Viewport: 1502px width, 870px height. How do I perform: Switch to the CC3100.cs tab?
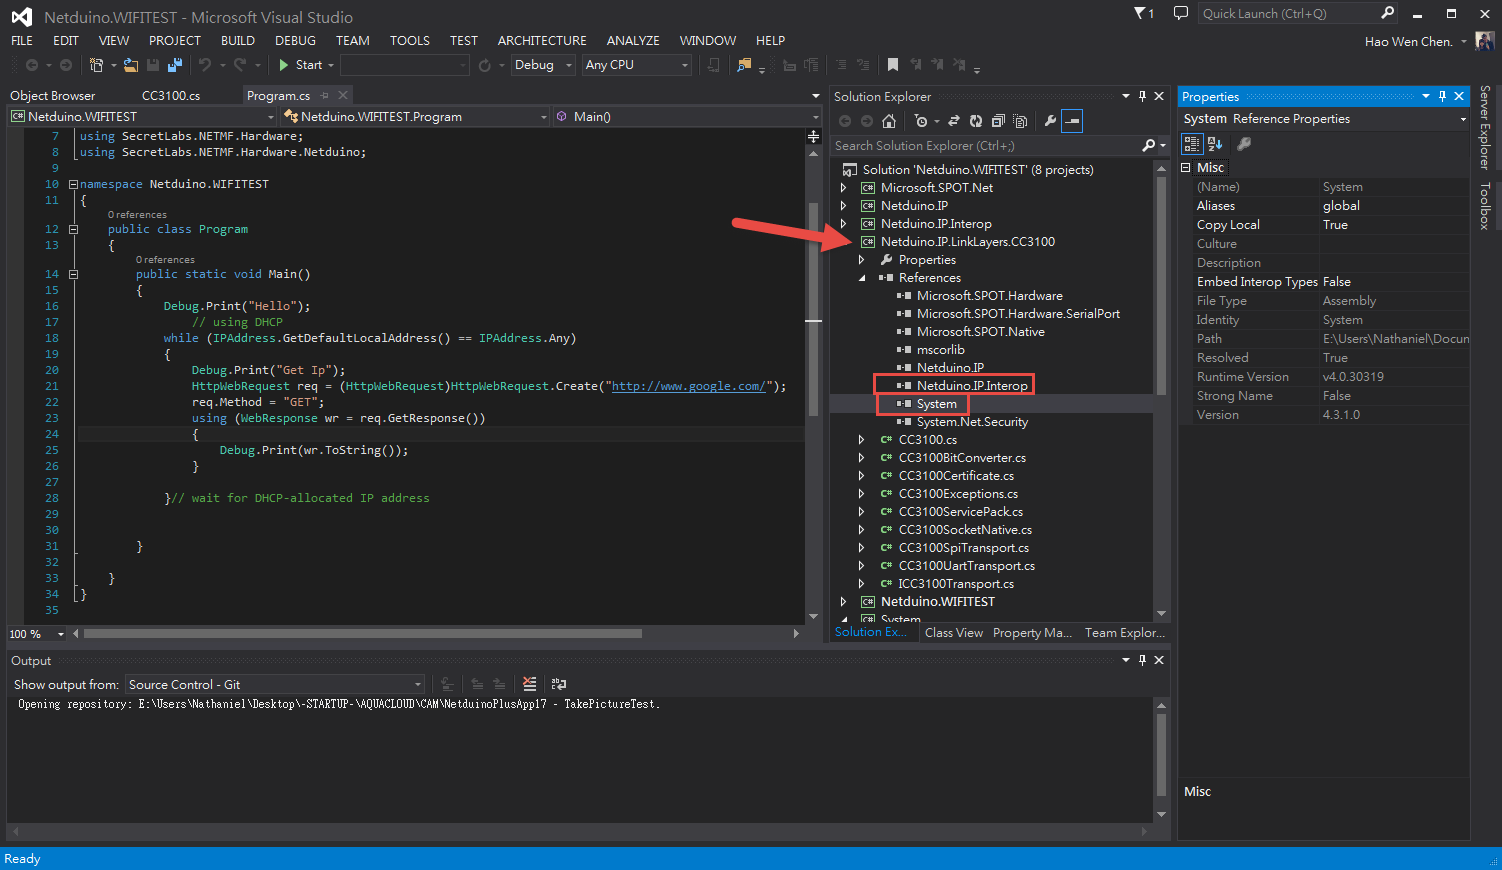pyautogui.click(x=171, y=95)
